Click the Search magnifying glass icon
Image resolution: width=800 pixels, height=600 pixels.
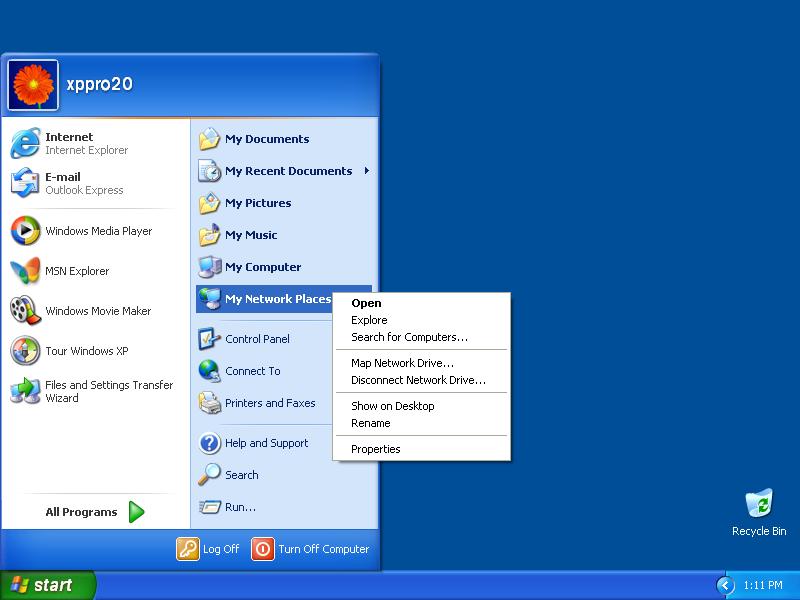[x=209, y=474]
